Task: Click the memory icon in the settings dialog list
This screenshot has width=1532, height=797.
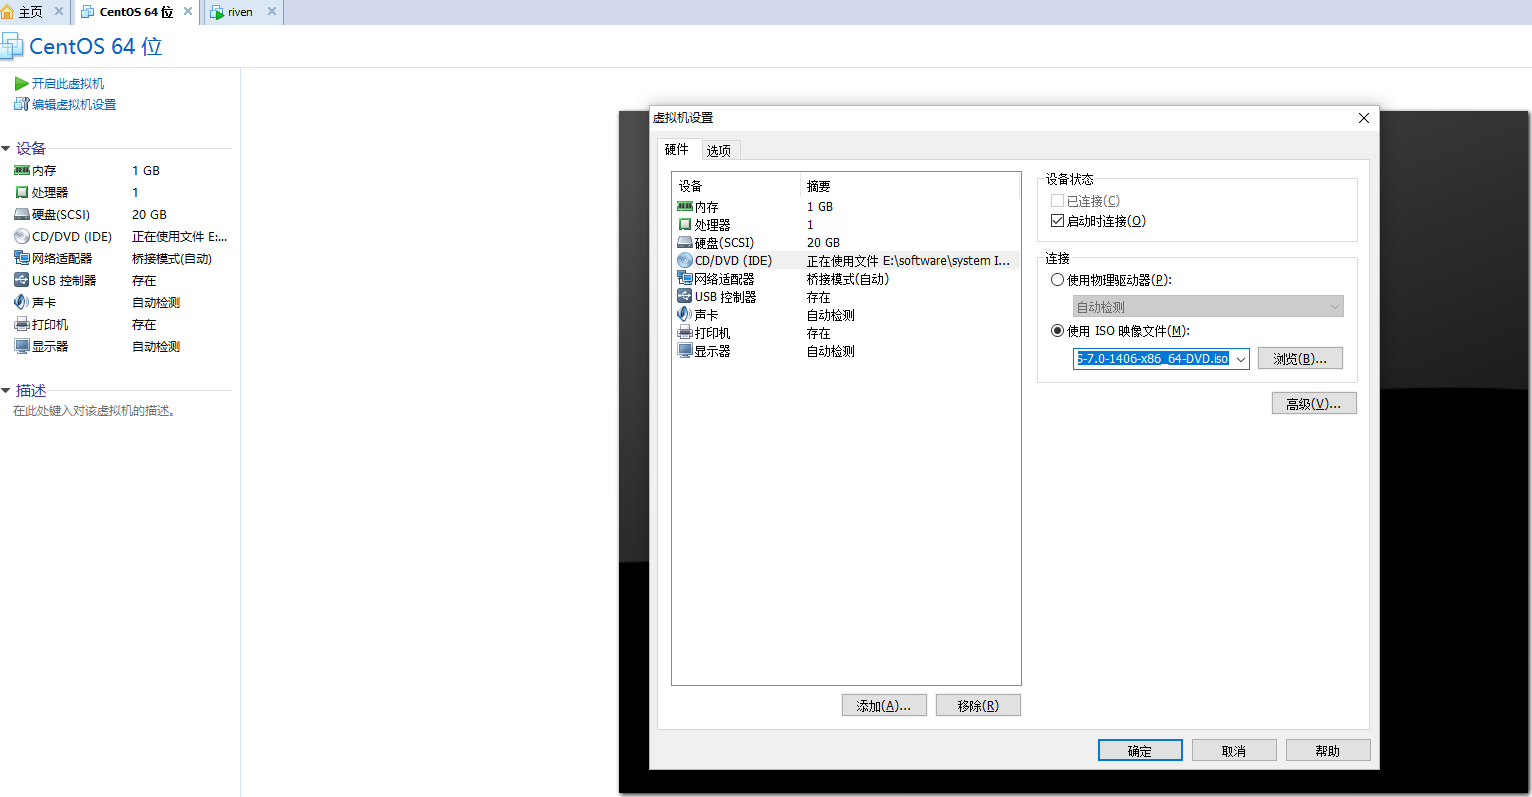Action: coord(685,207)
